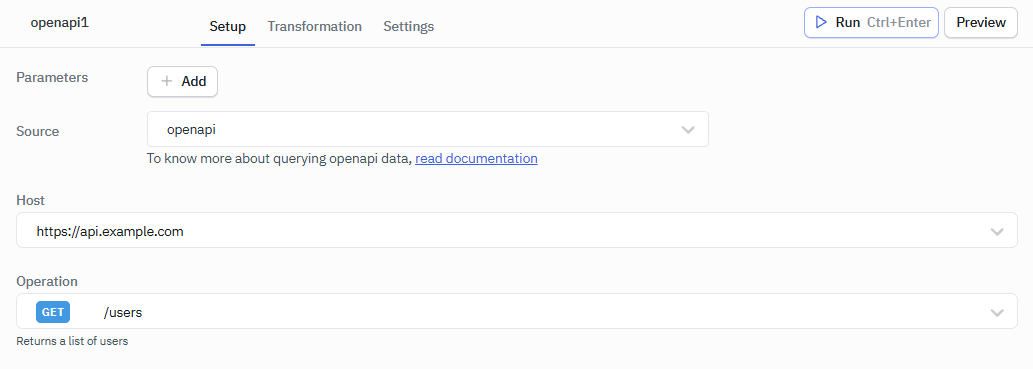
Task: Click the Source label
Action: click(38, 131)
